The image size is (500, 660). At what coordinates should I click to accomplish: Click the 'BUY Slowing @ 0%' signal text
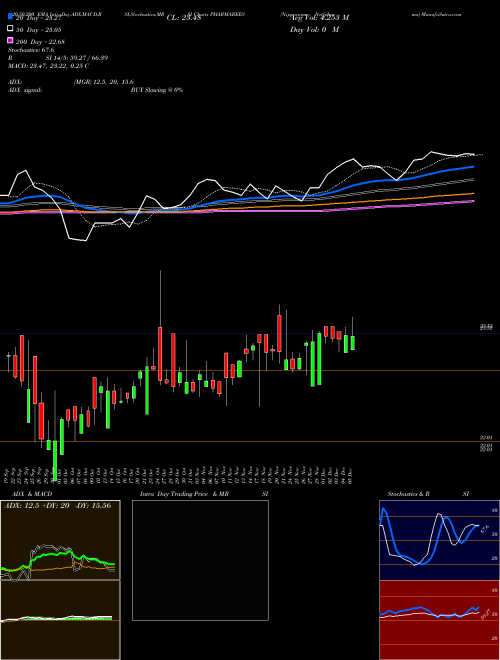[157, 90]
